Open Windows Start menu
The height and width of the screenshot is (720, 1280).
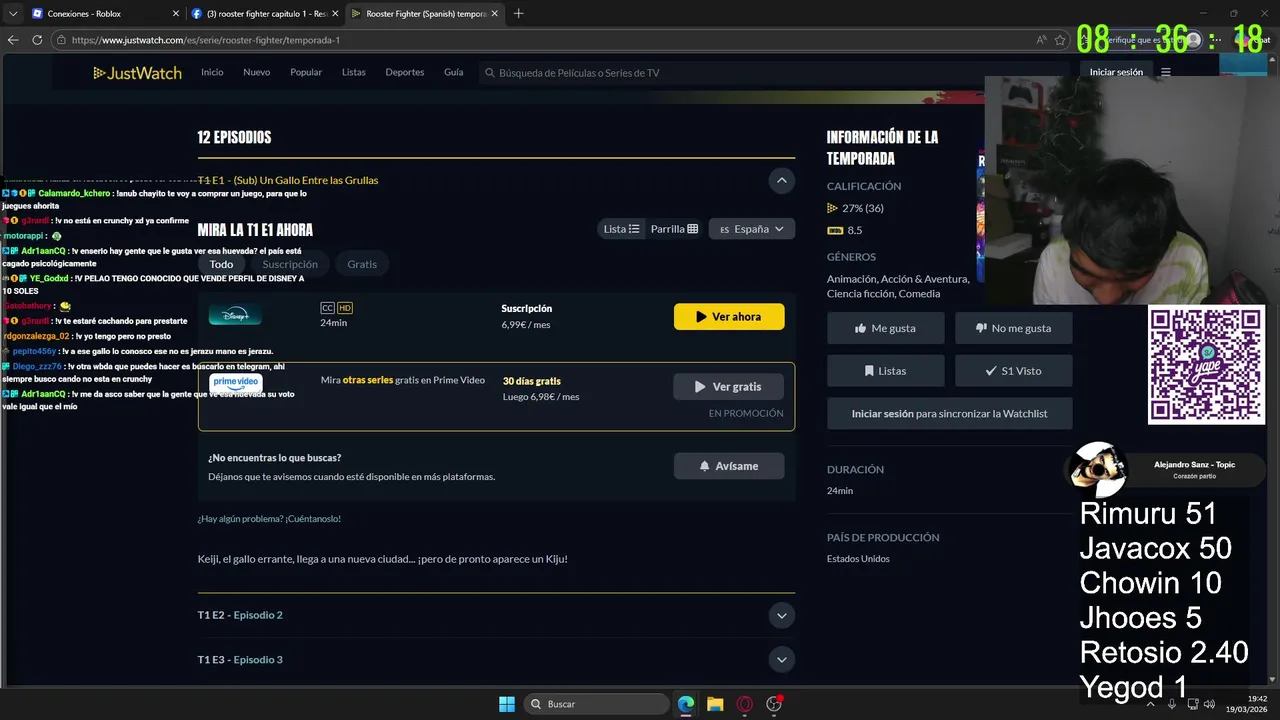pos(507,704)
